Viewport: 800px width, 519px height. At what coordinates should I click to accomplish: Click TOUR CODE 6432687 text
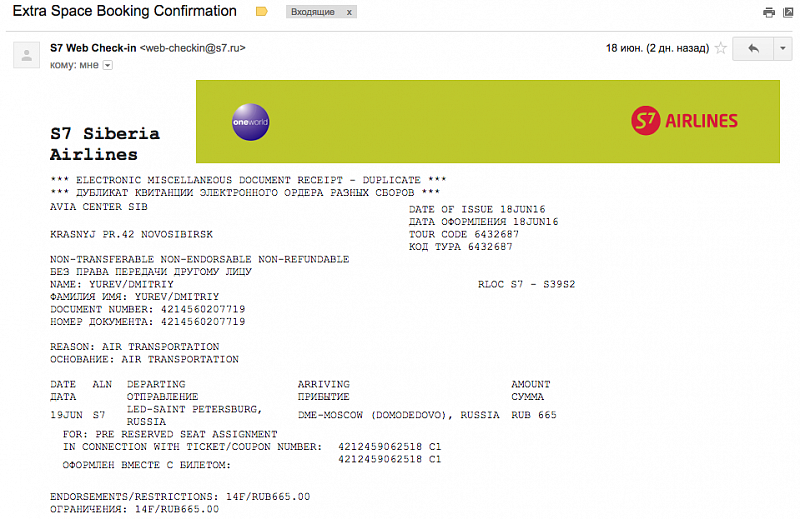[464, 234]
